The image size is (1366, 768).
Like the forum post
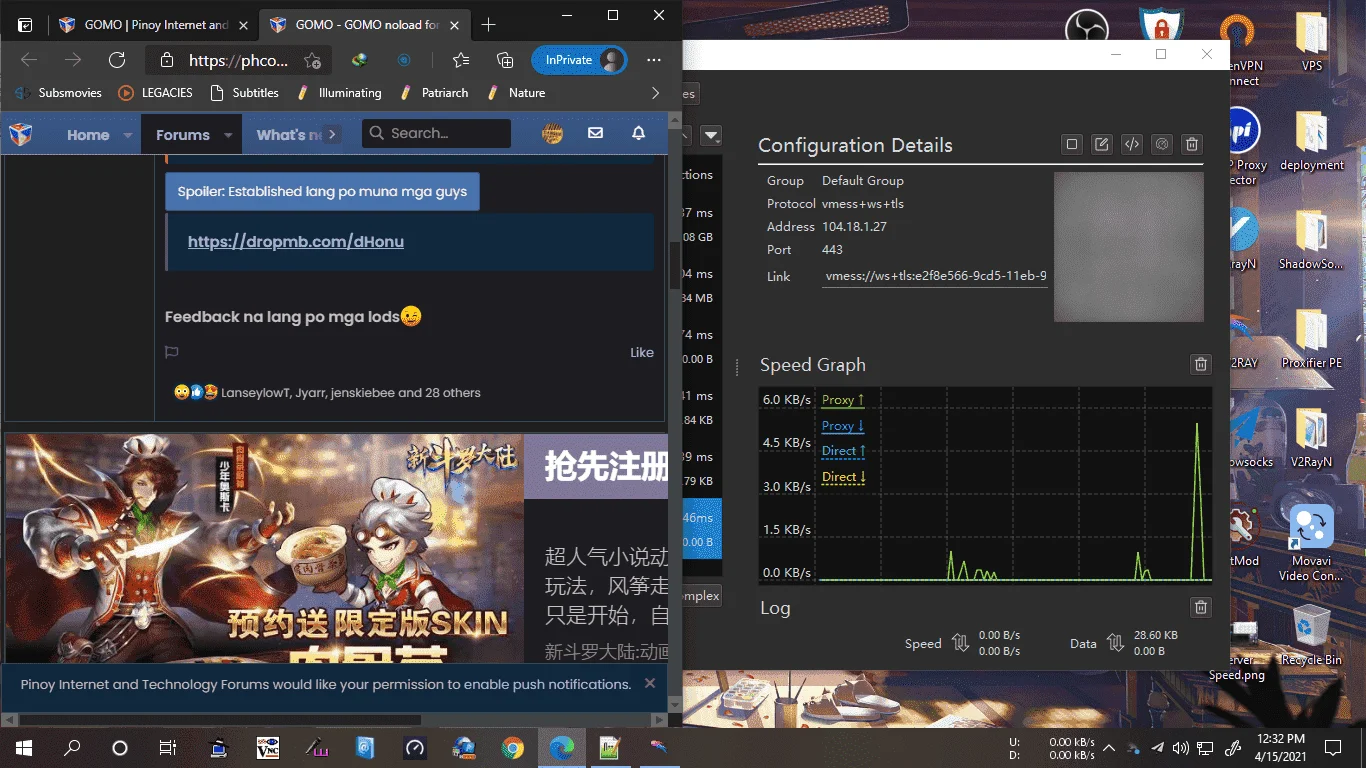pyautogui.click(x=642, y=352)
